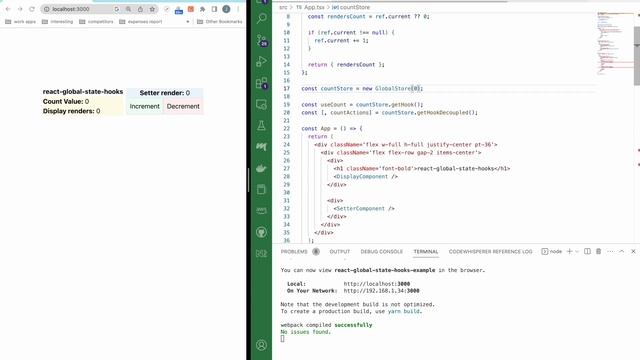Click GlobalStore on line 17

point(393,89)
